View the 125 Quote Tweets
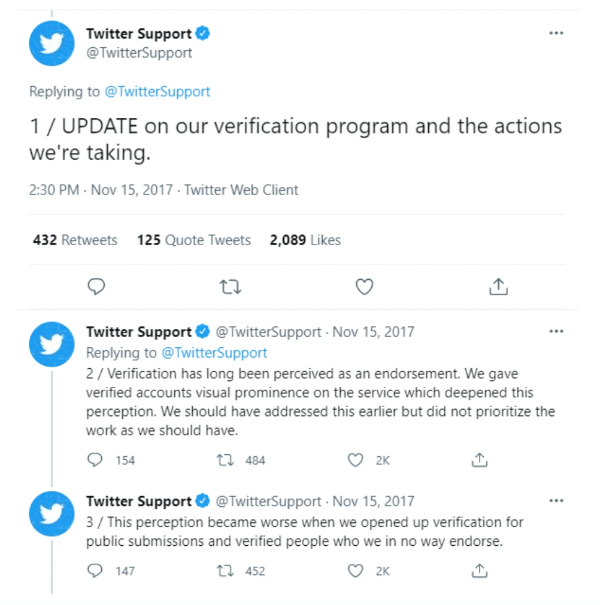The width and height of the screenshot is (600, 605). 194,240
